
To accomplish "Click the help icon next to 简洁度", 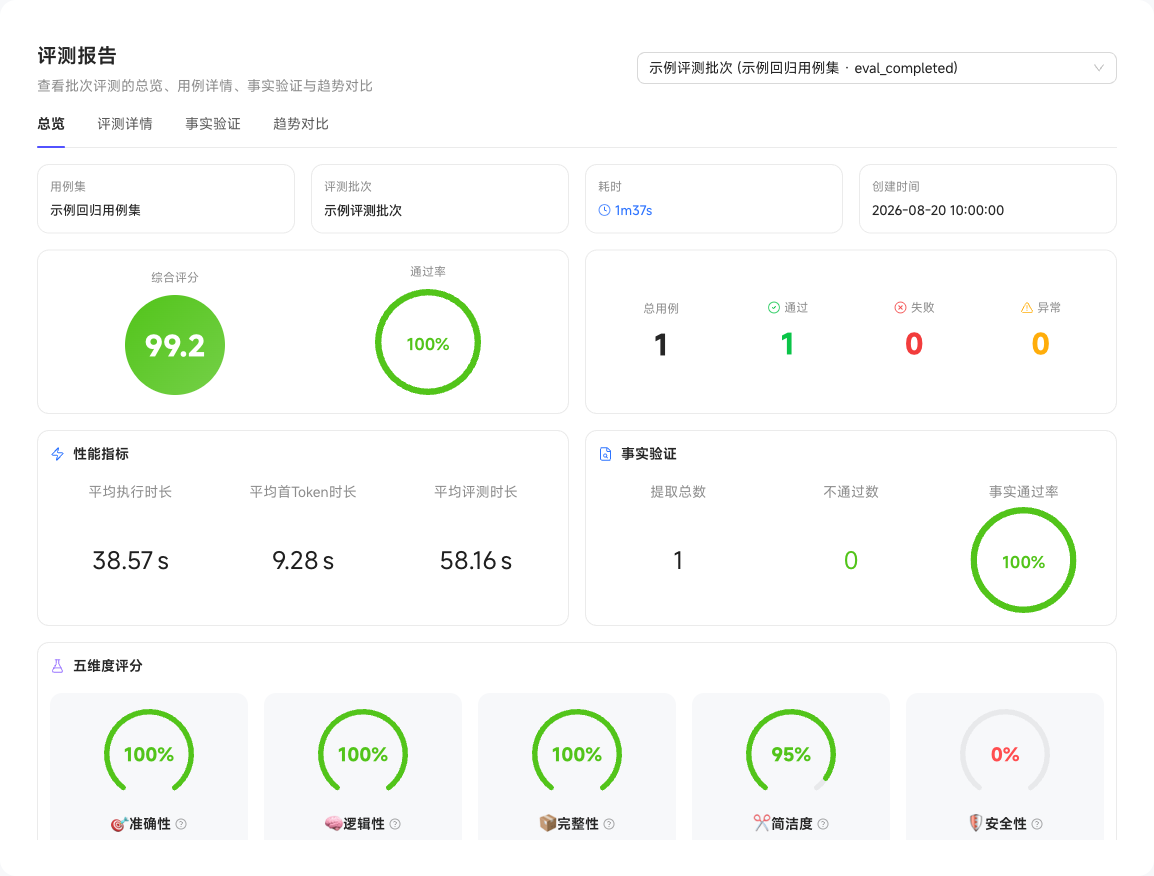I will click(x=823, y=824).
